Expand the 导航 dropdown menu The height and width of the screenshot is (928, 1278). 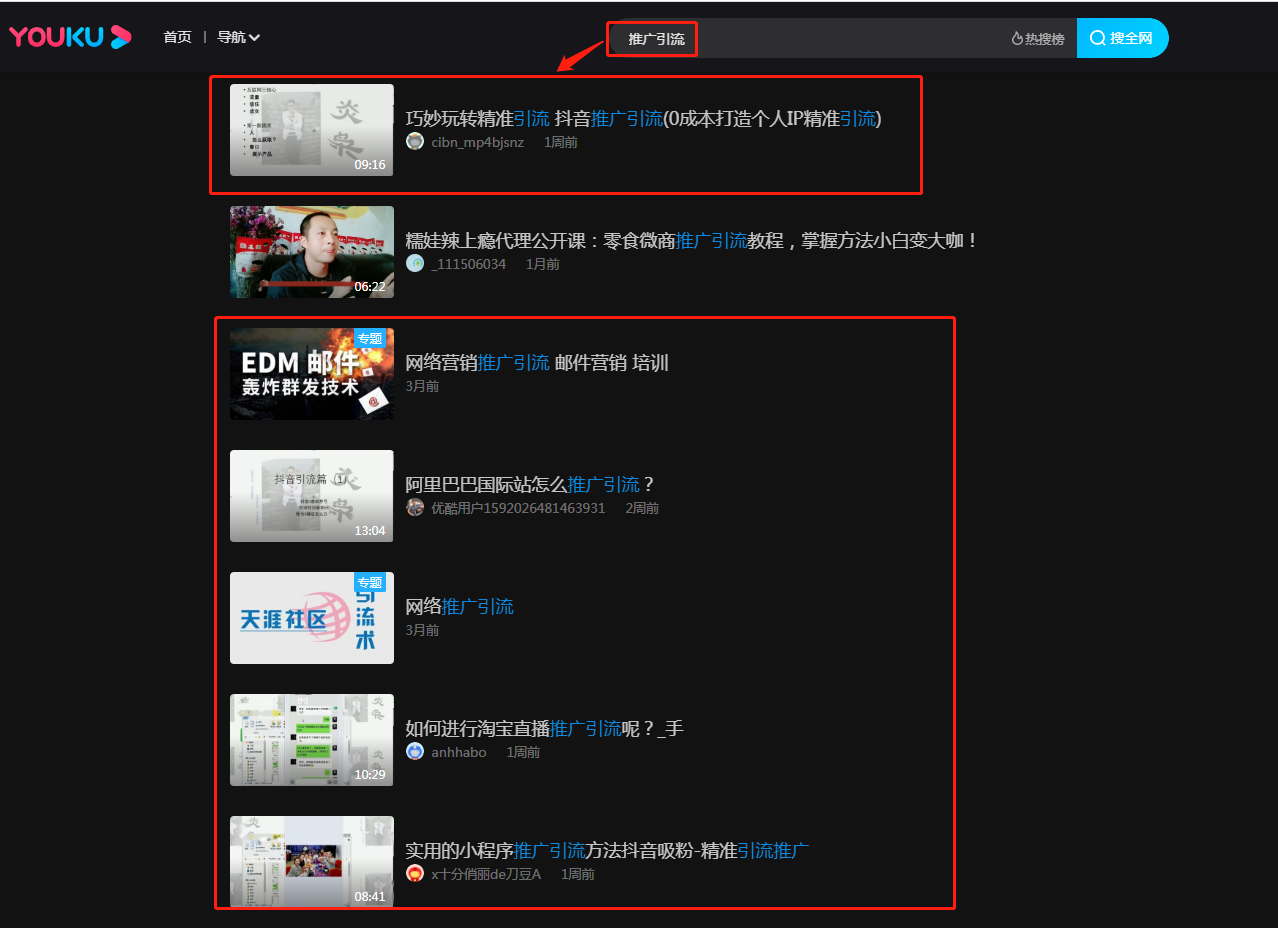(239, 38)
